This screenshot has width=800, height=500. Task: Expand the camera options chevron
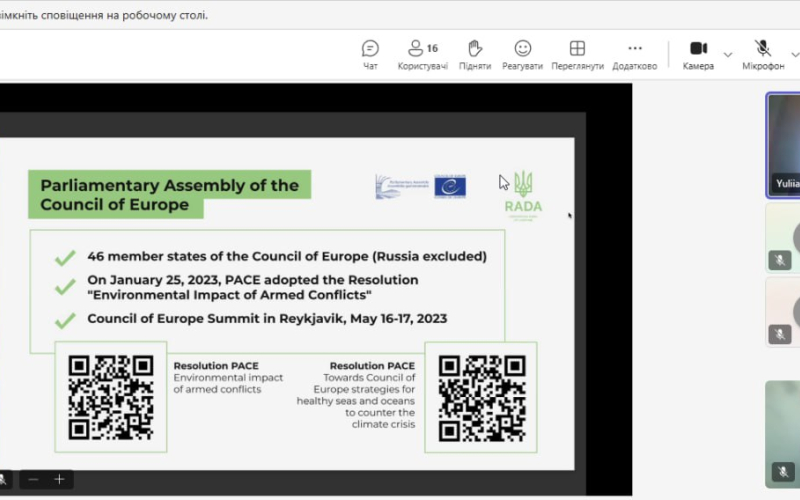click(728, 55)
